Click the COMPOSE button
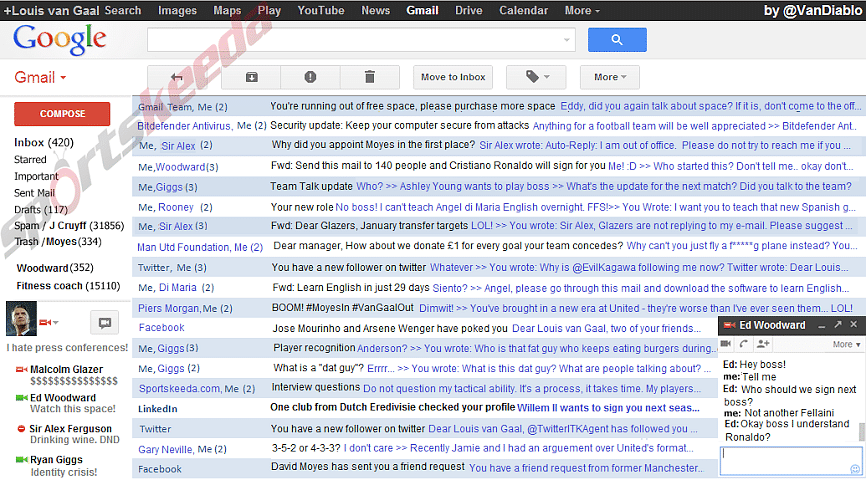Viewport: 866px width, 480px height. pyautogui.click(x=62, y=114)
